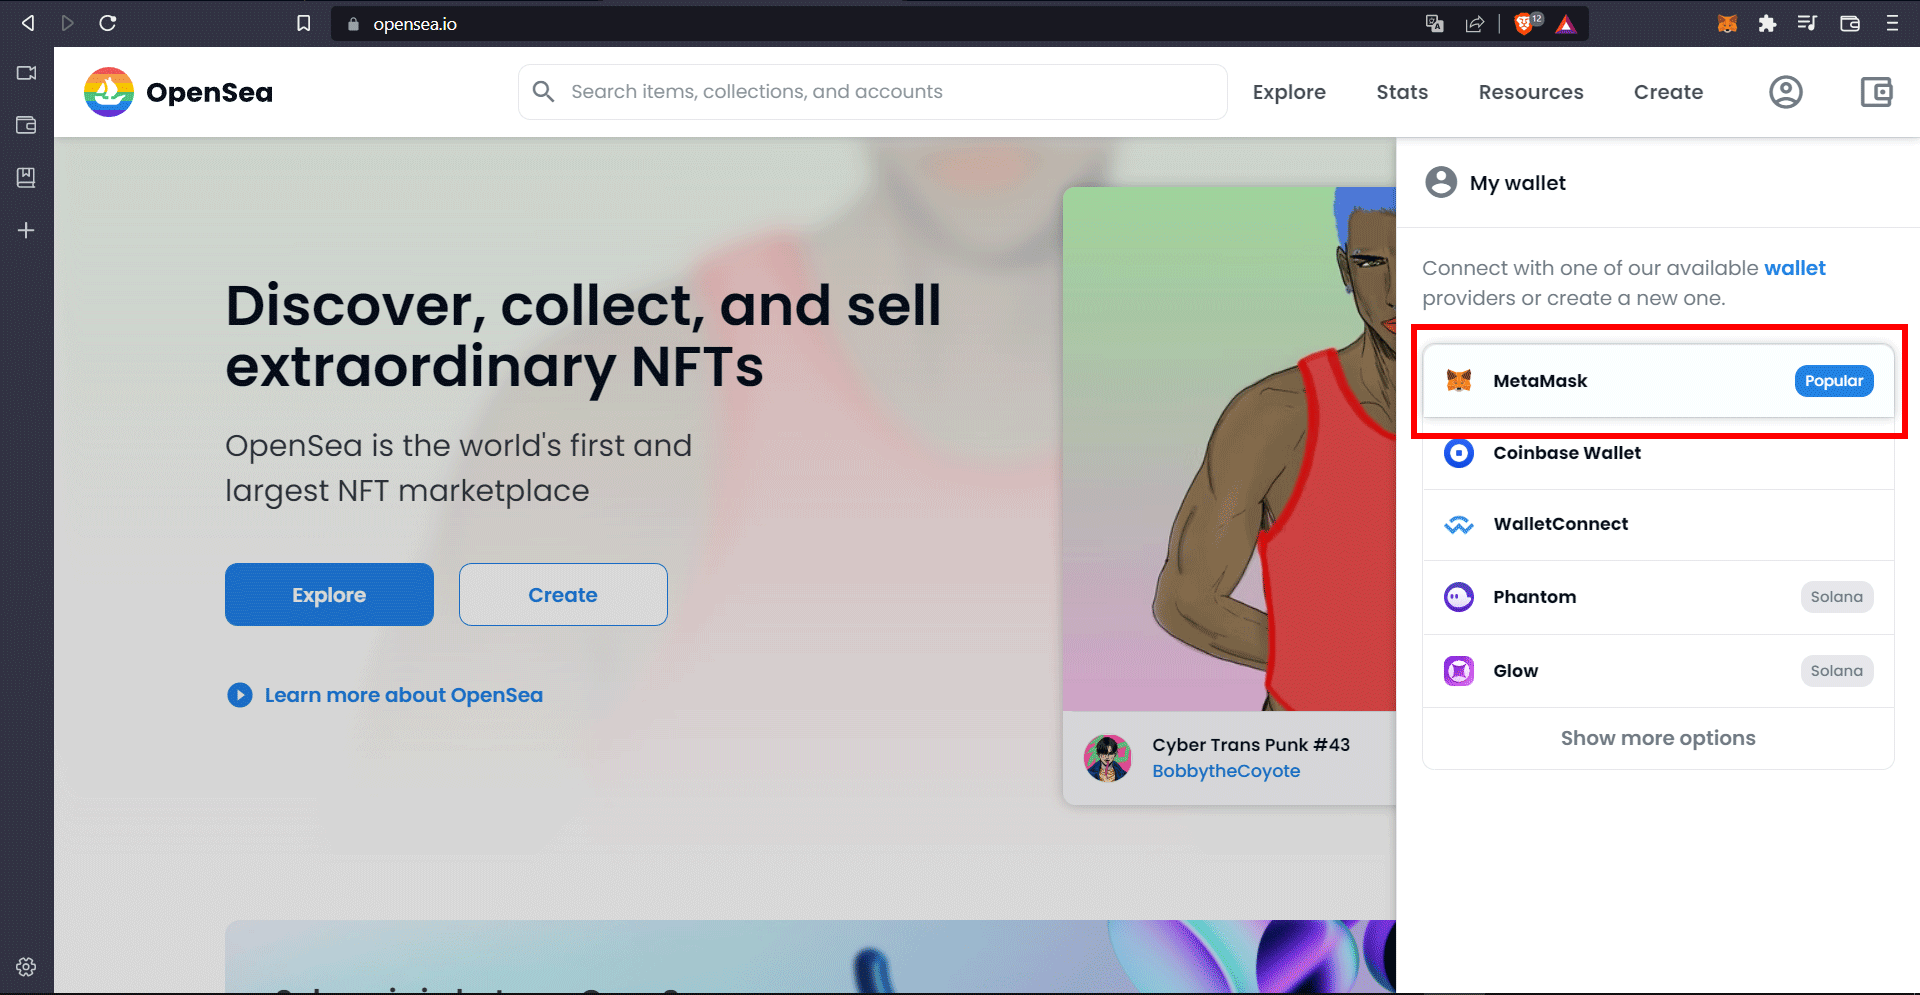Image resolution: width=1920 pixels, height=995 pixels.
Task: Choose Glow wallet option
Action: (1658, 671)
